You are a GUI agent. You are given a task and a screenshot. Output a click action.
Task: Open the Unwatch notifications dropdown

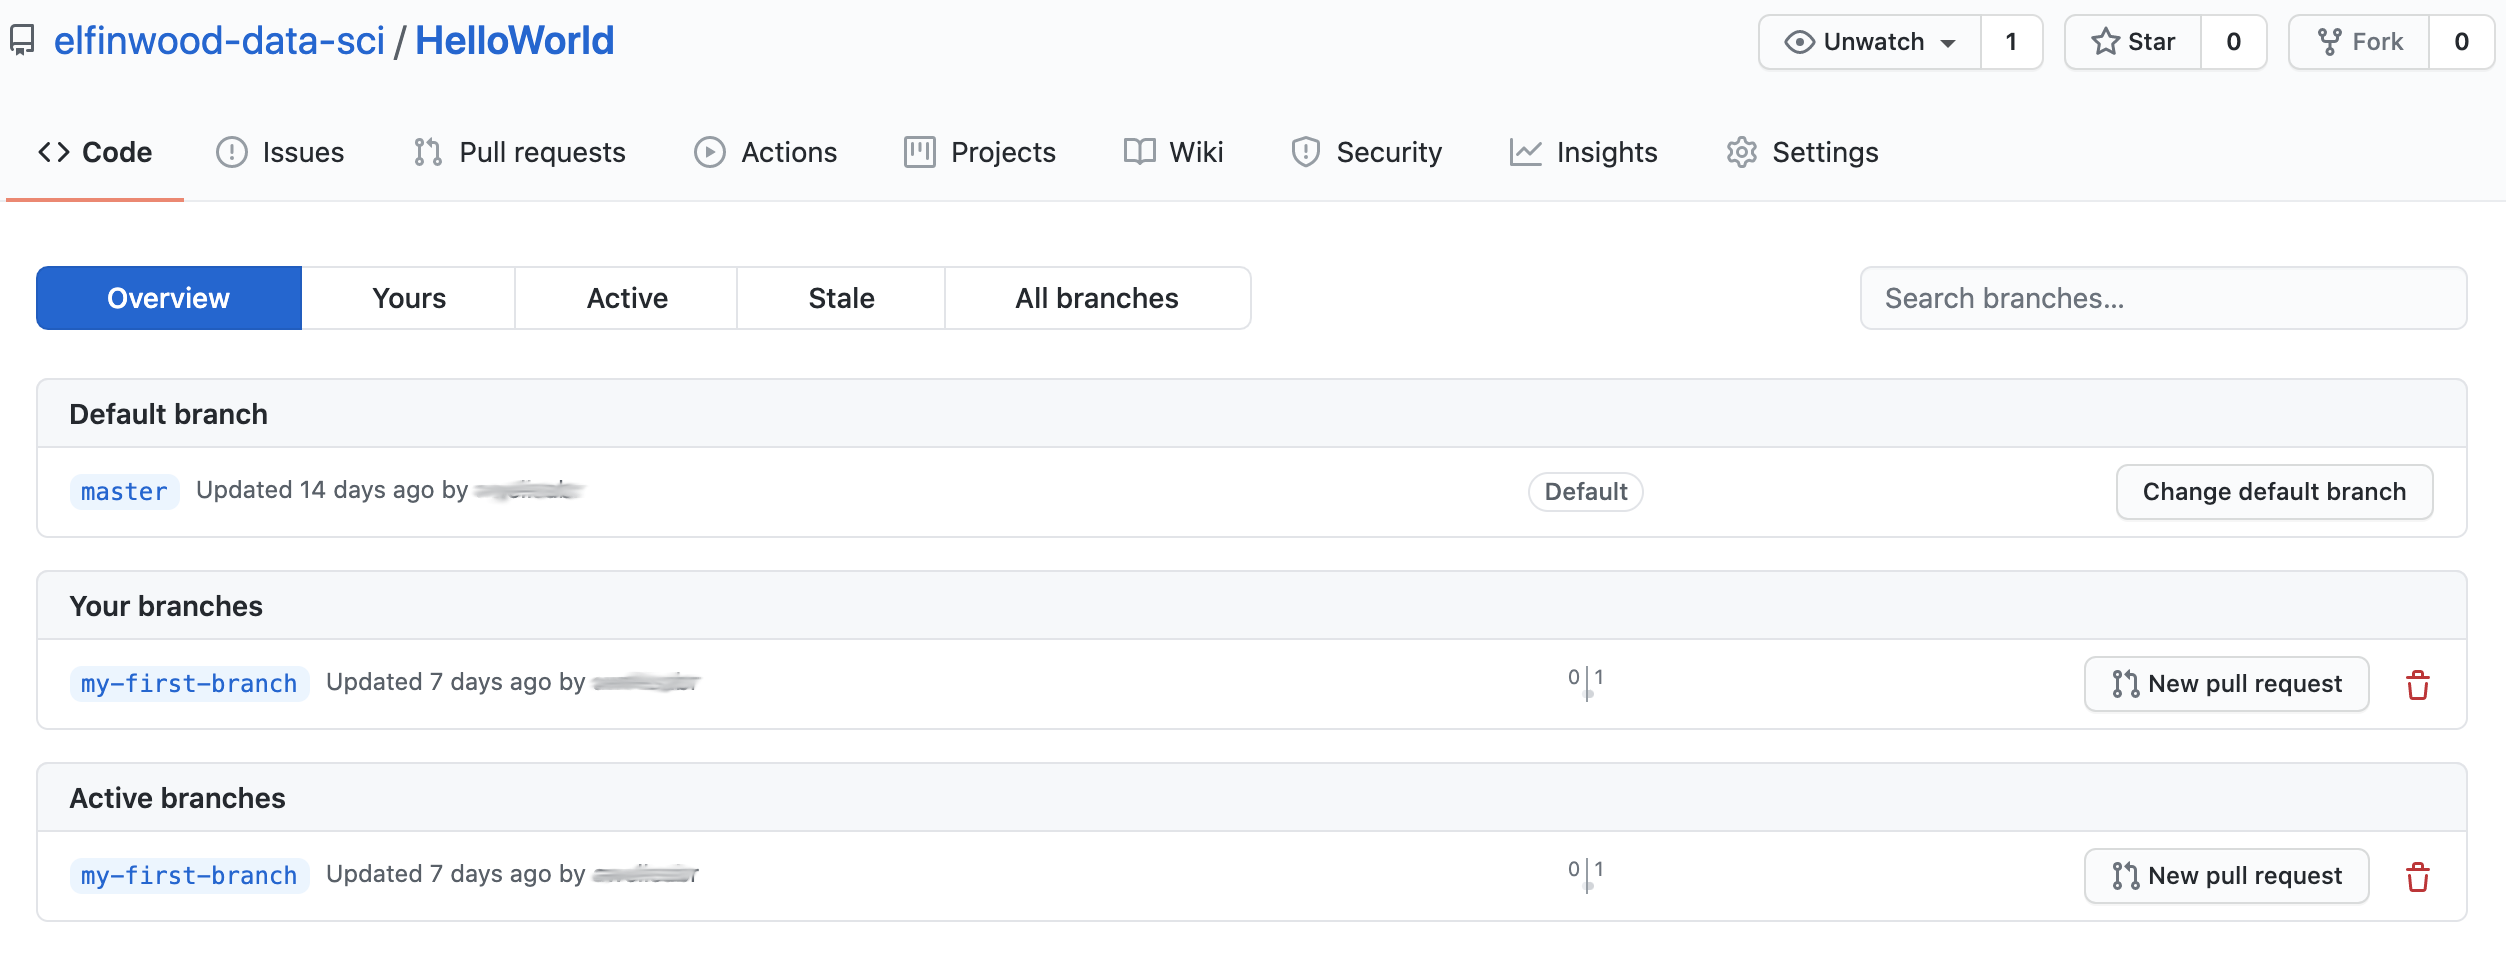point(1870,42)
